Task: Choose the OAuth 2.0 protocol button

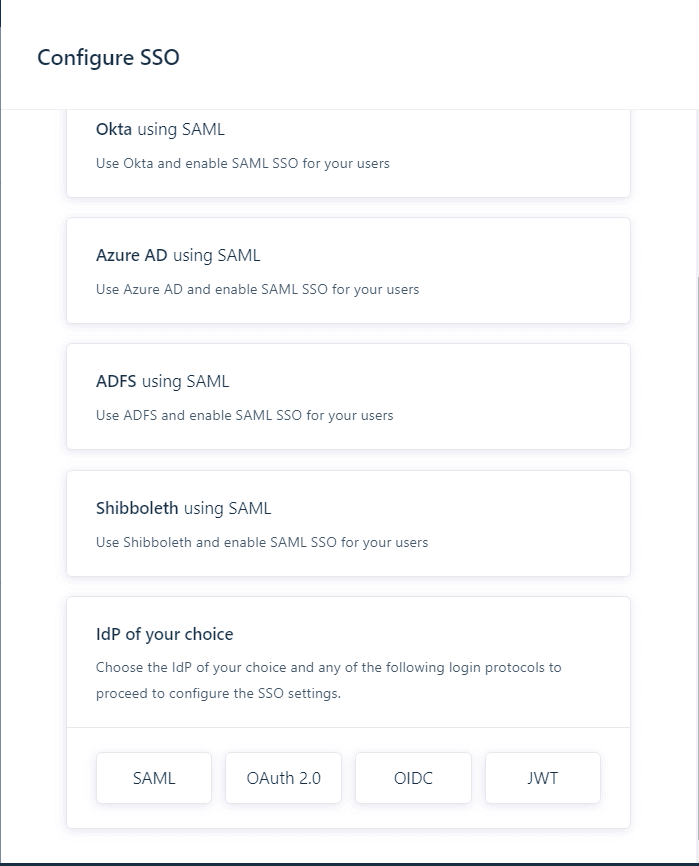Action: tap(283, 778)
